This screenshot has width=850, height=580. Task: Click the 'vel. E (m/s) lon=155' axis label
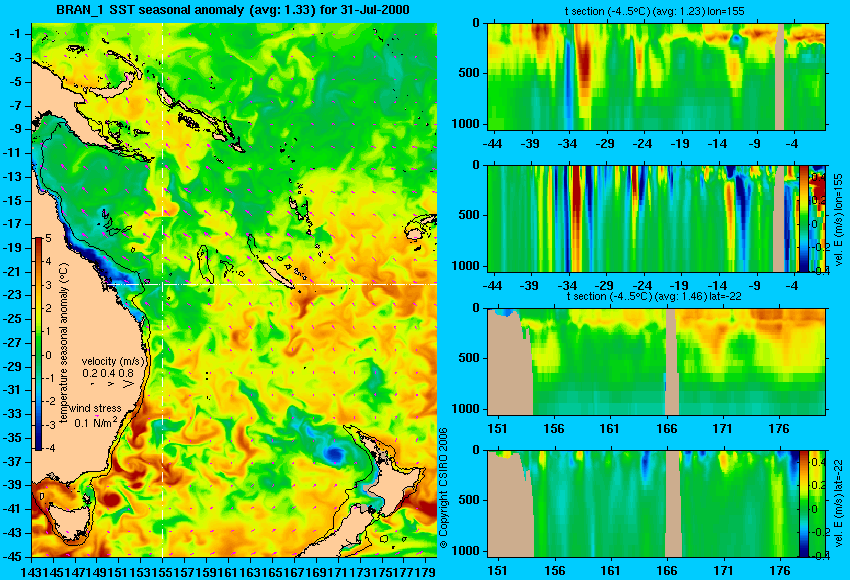coord(839,220)
